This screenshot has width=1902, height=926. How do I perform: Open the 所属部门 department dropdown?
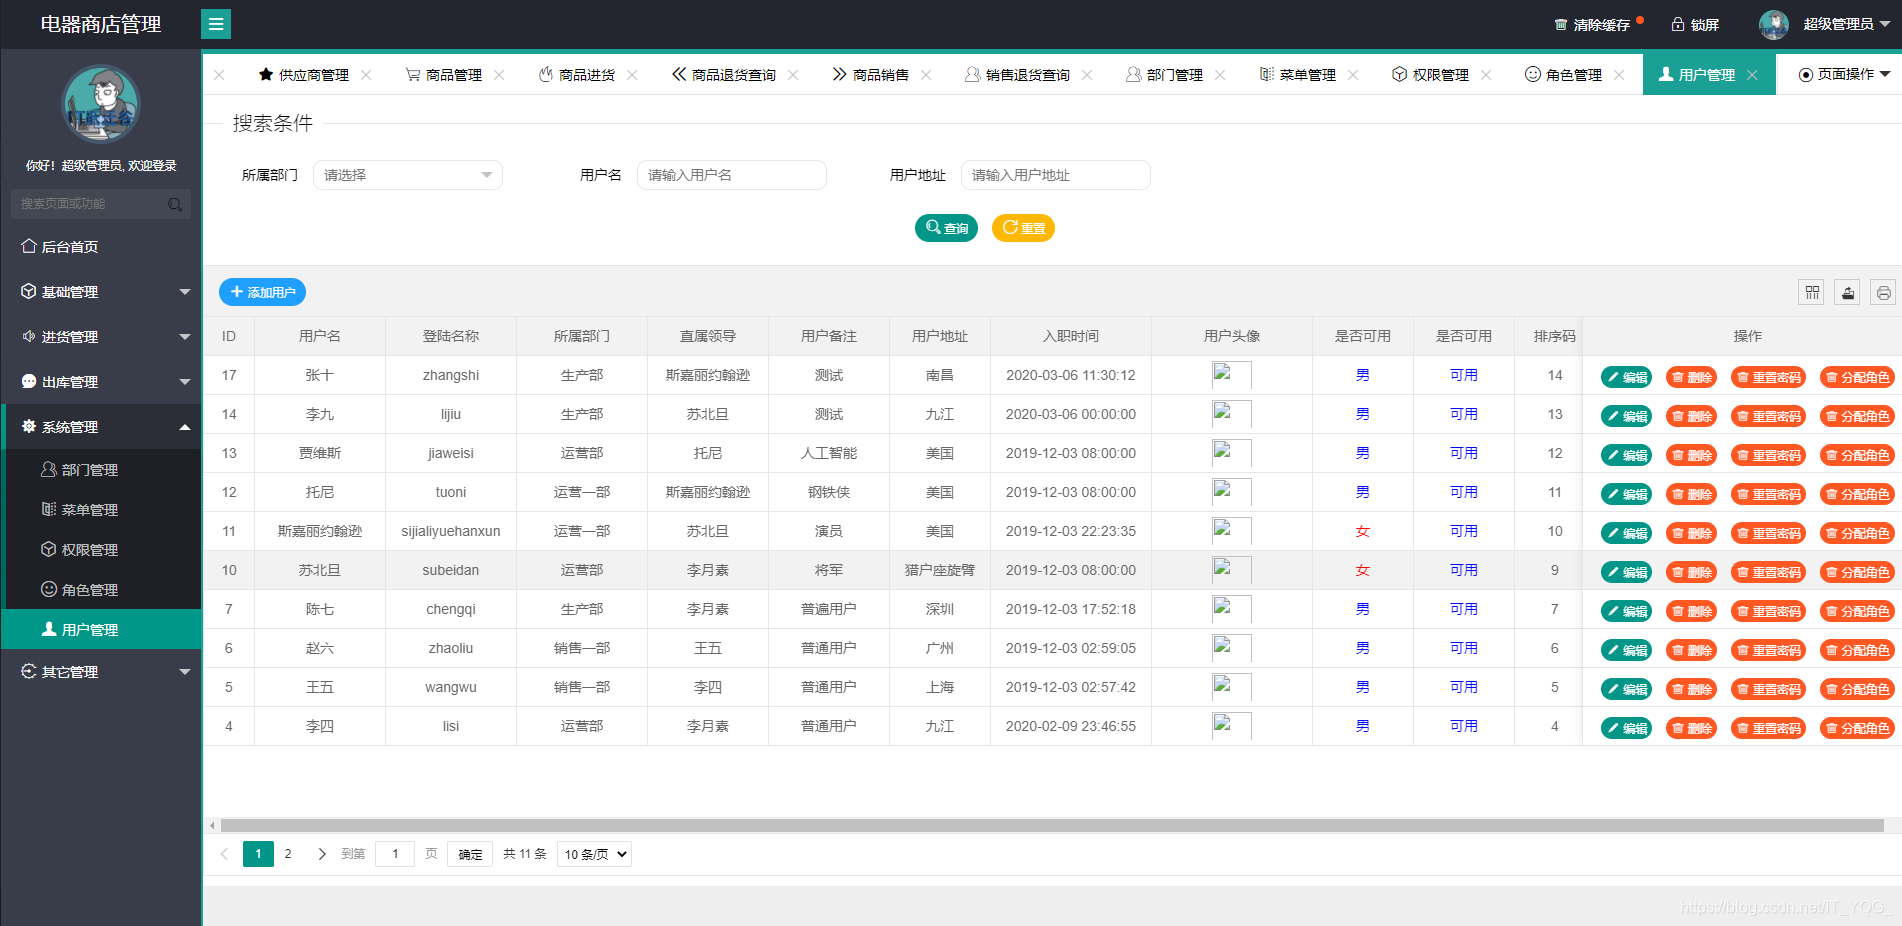click(x=406, y=174)
